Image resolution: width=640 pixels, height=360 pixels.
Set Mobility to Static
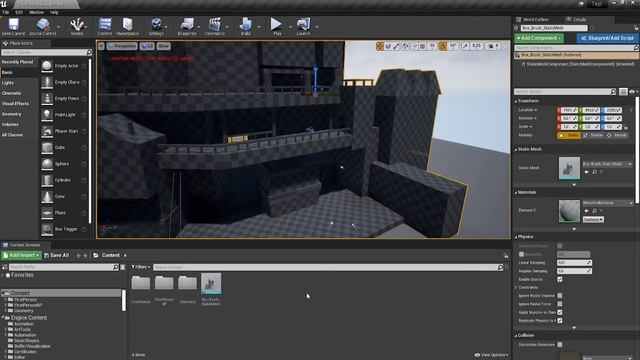point(569,135)
